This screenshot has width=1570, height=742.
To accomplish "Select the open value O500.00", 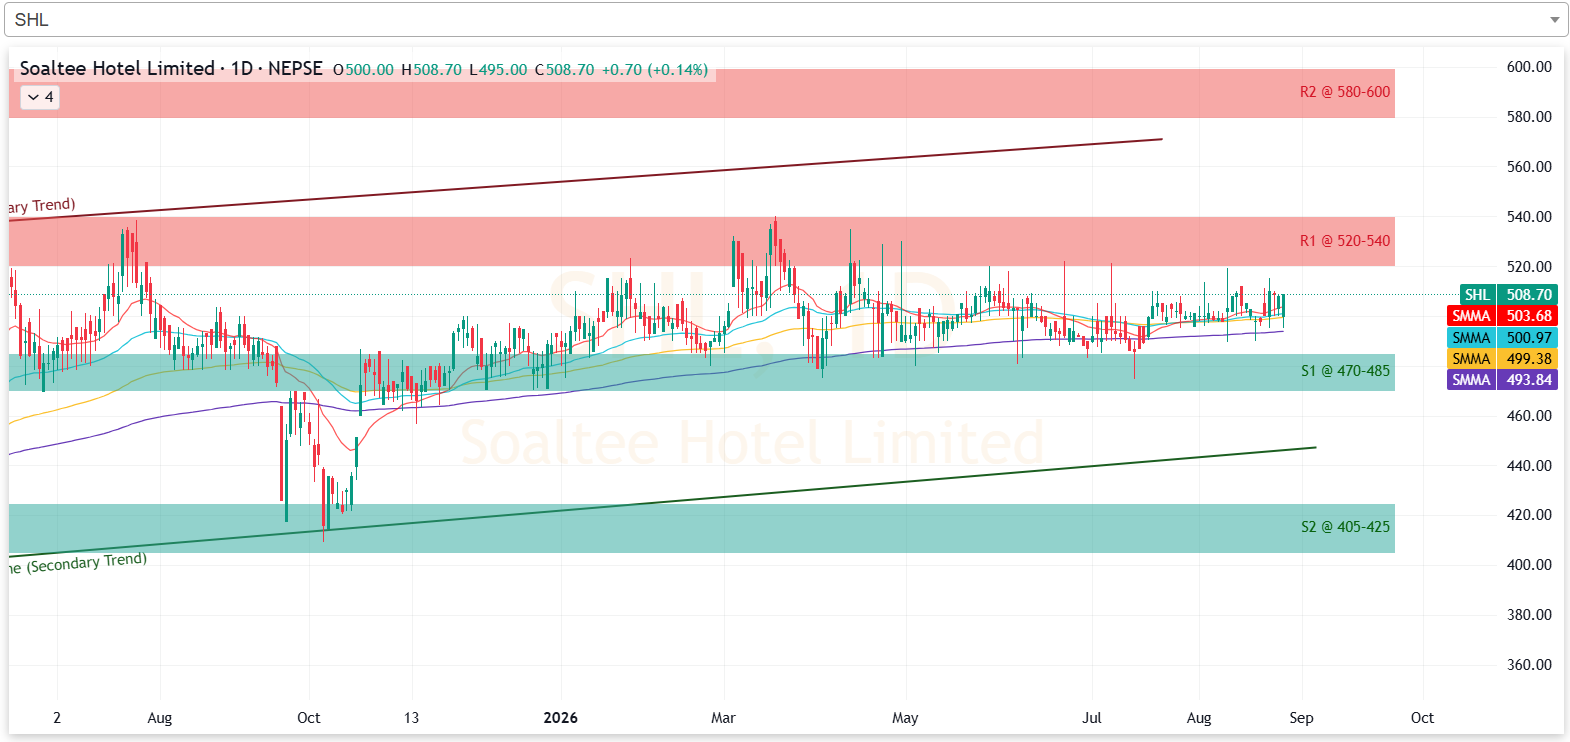I will pyautogui.click(x=363, y=70).
